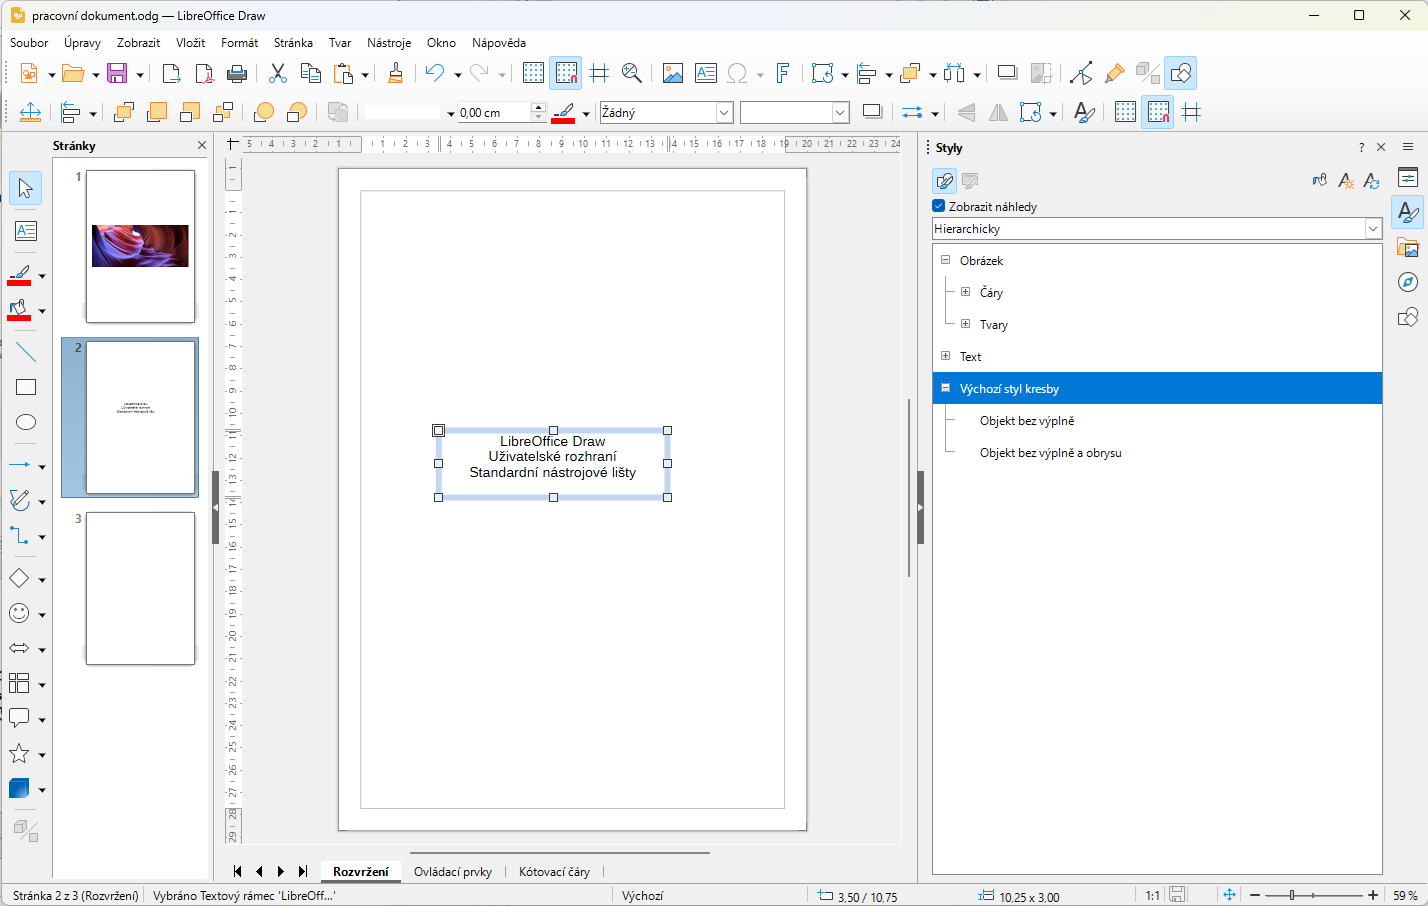Open the Properties deck in the sidebar
Image resolution: width=1428 pixels, height=906 pixels.
(1408, 177)
